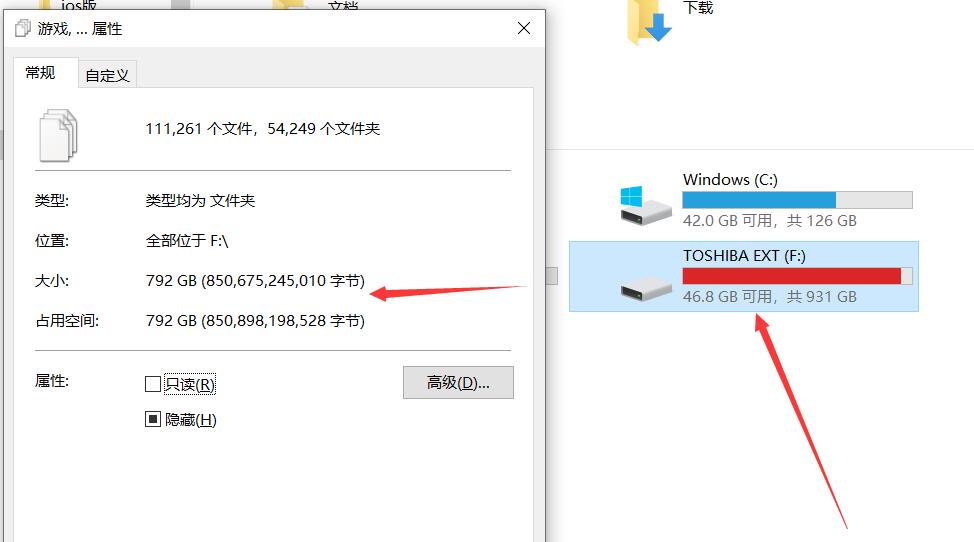Image resolution: width=974 pixels, height=542 pixels.
Task: Click the 占用空间 size on disk value
Action: point(255,321)
